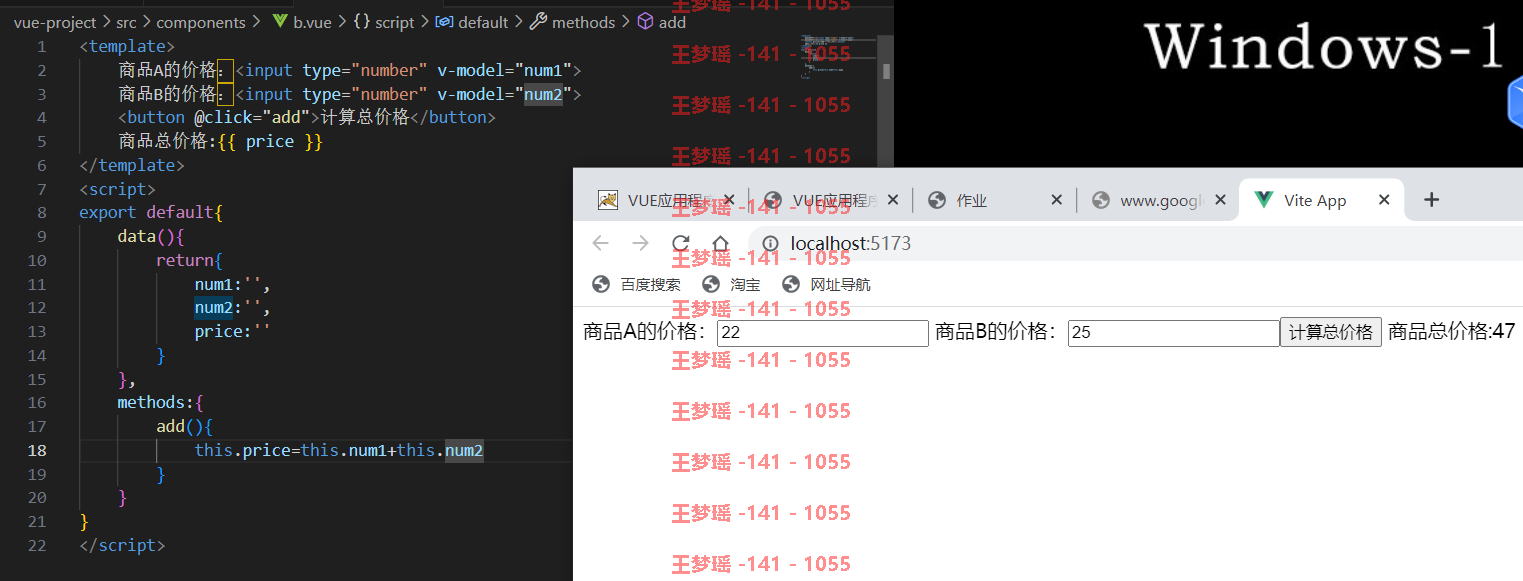Click the 商品总价格:47 result text
The width and height of the screenshot is (1523, 581).
tap(1452, 332)
